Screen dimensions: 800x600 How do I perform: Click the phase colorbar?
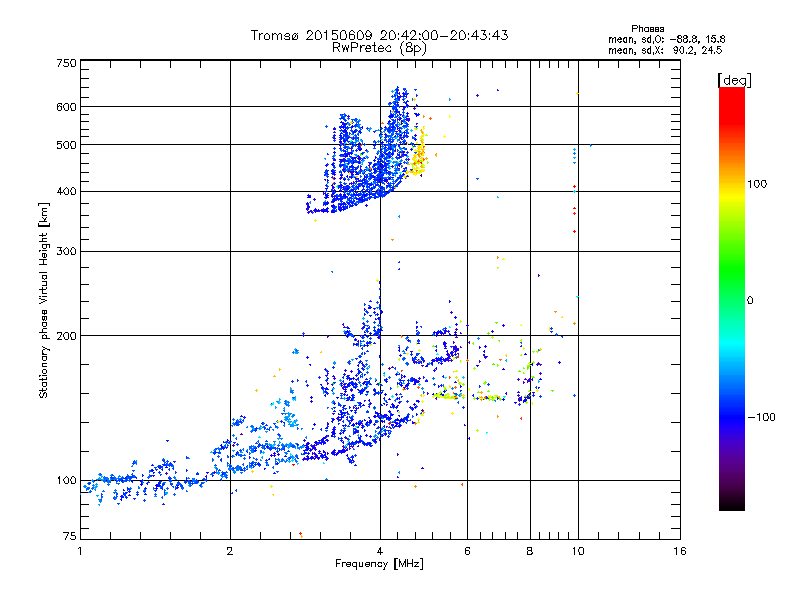(732, 298)
